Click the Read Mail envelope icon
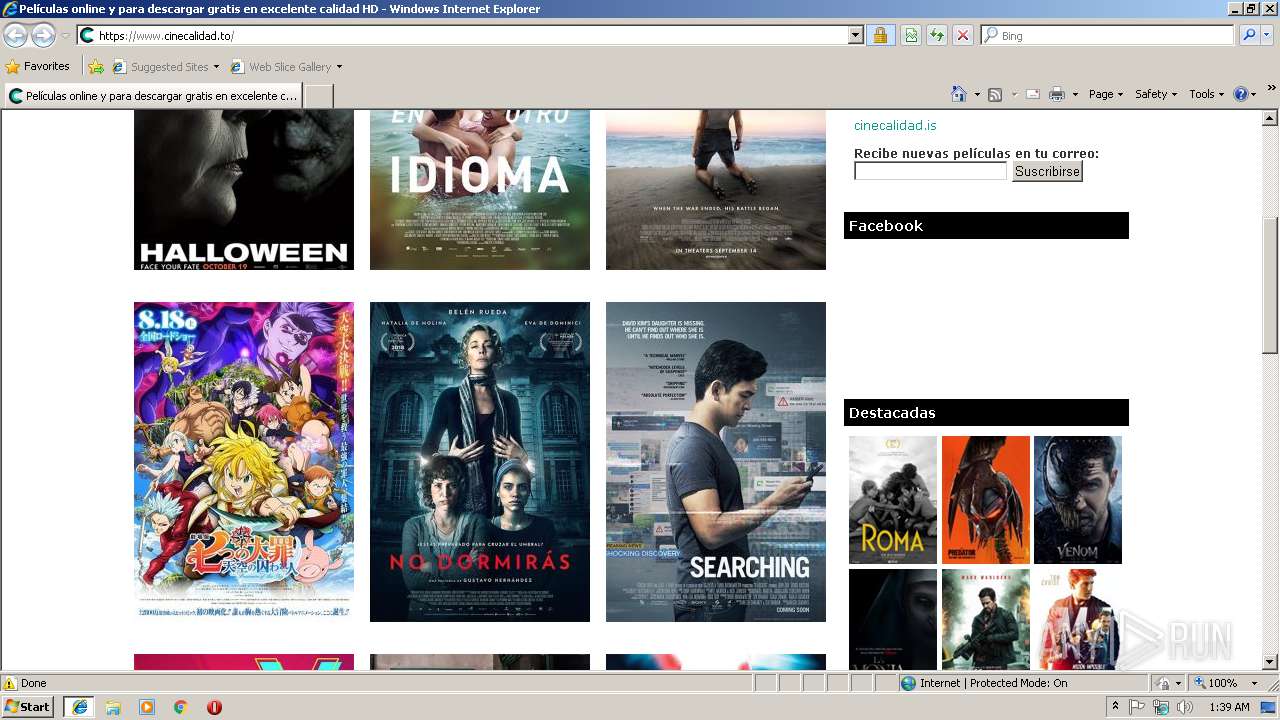The height and width of the screenshot is (720, 1280). point(1033,94)
